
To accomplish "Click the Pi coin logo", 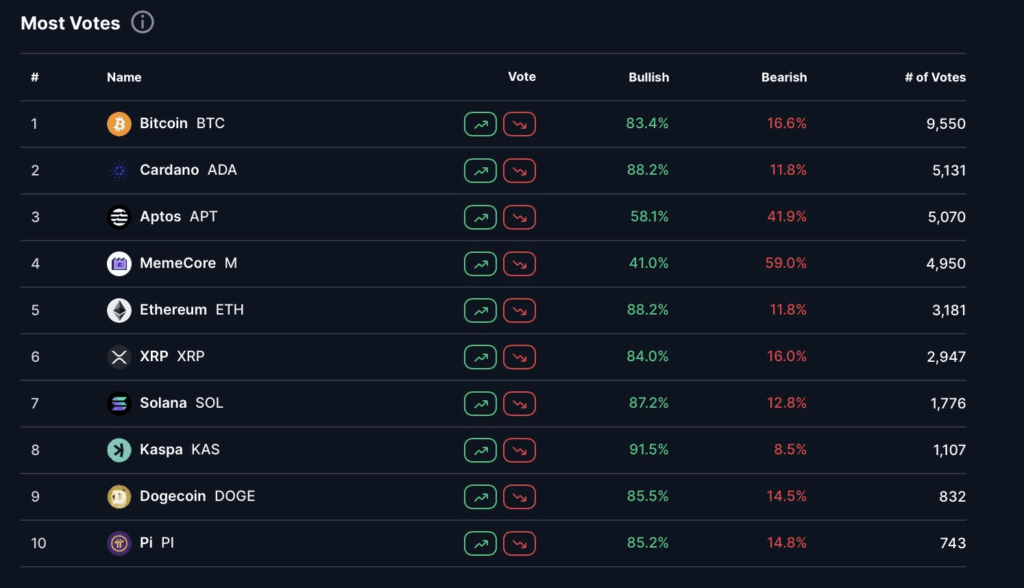I will (119, 544).
